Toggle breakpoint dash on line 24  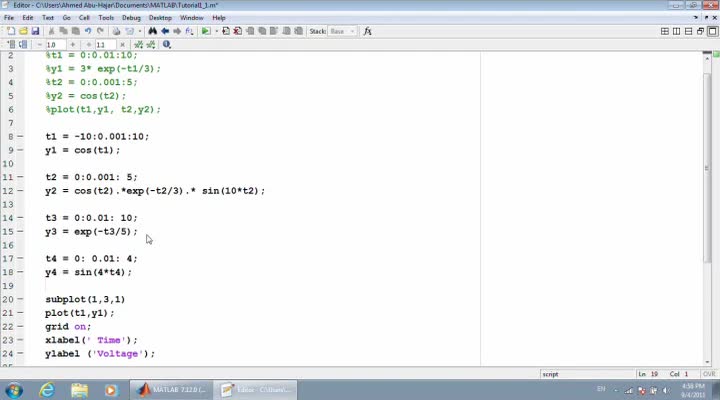coord(20,354)
